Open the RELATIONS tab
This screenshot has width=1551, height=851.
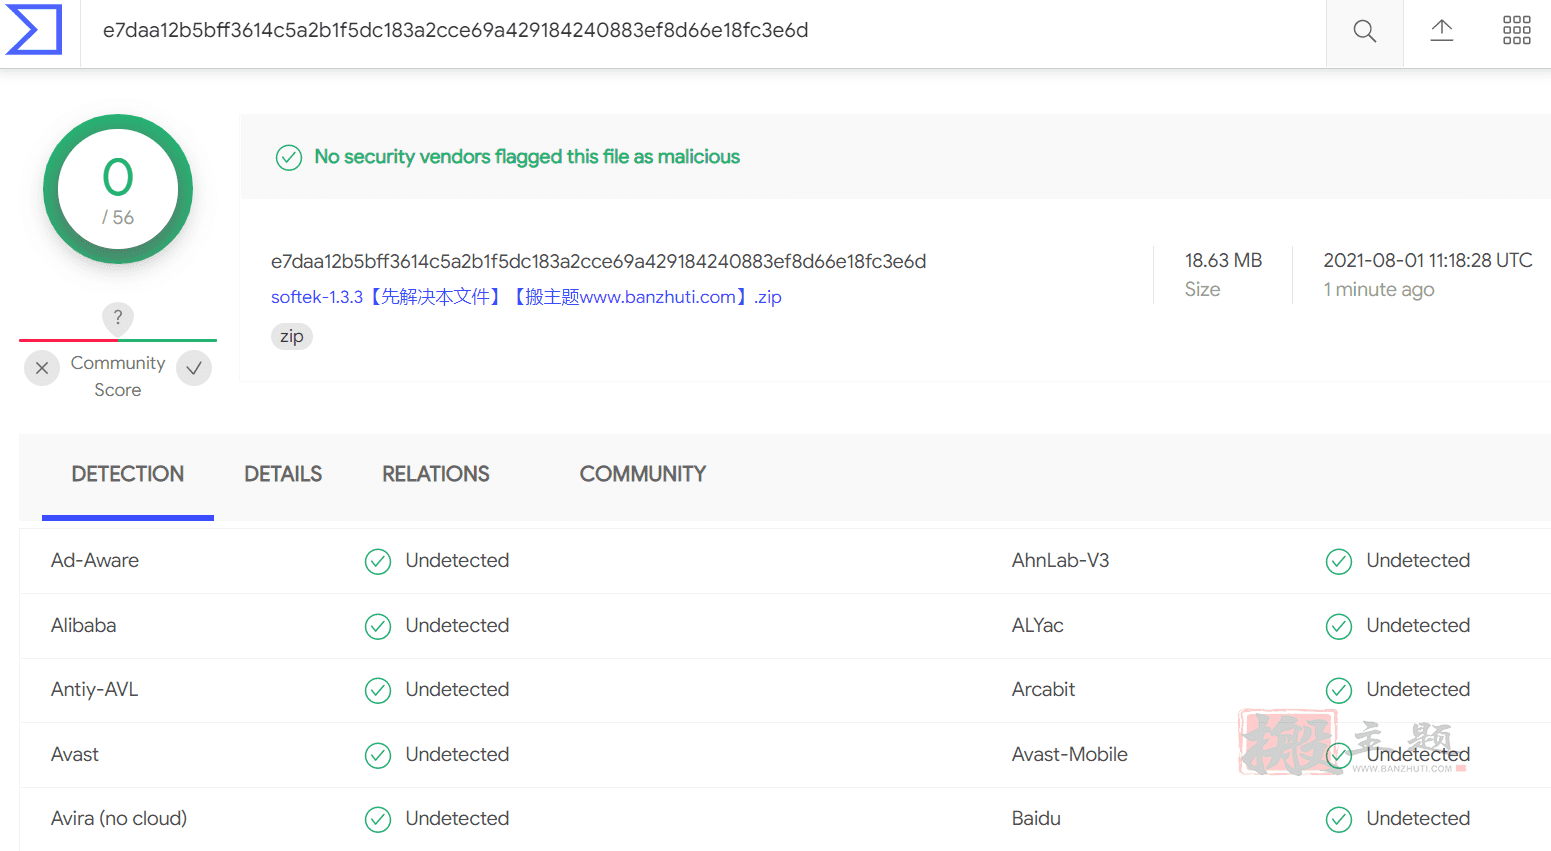[x=436, y=474]
